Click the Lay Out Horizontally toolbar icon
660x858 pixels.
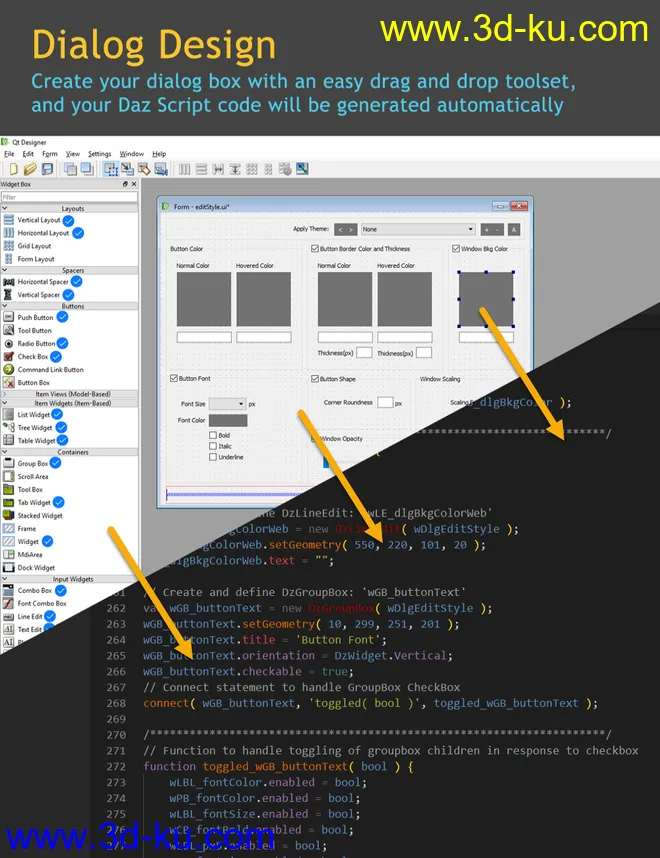click(184, 169)
